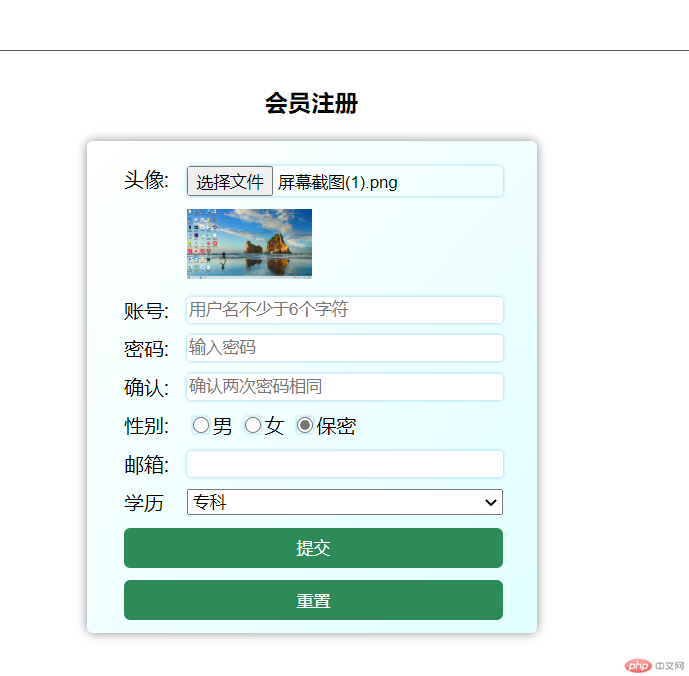Click the 学历 label
Screen dimensions: 689x676
(x=144, y=503)
